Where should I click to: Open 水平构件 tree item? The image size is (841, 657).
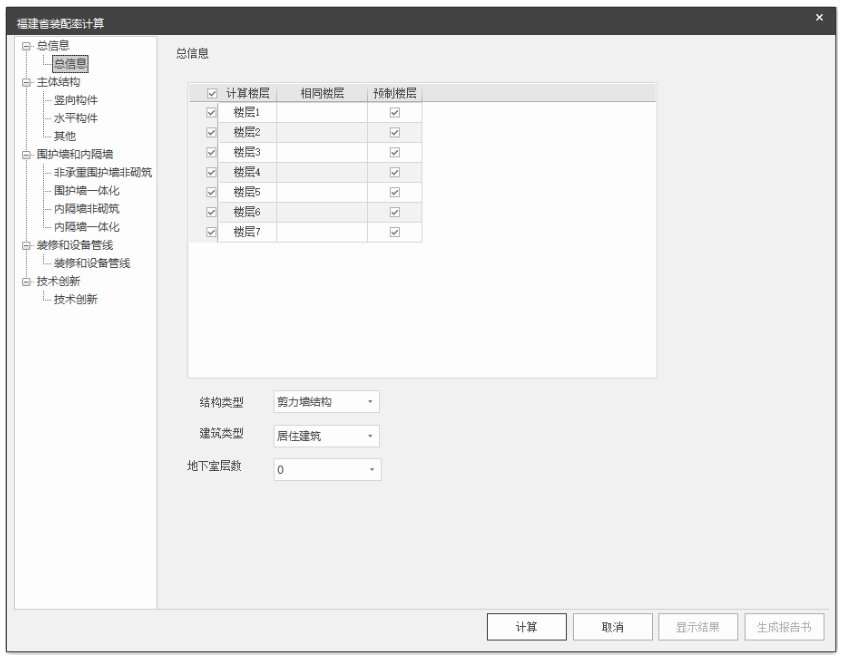[76, 118]
